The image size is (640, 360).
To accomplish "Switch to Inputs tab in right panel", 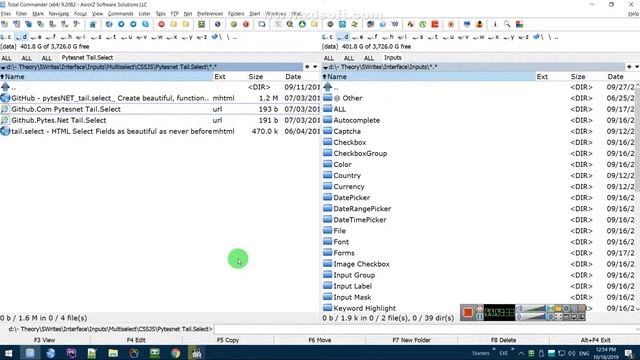I will point(393,58).
